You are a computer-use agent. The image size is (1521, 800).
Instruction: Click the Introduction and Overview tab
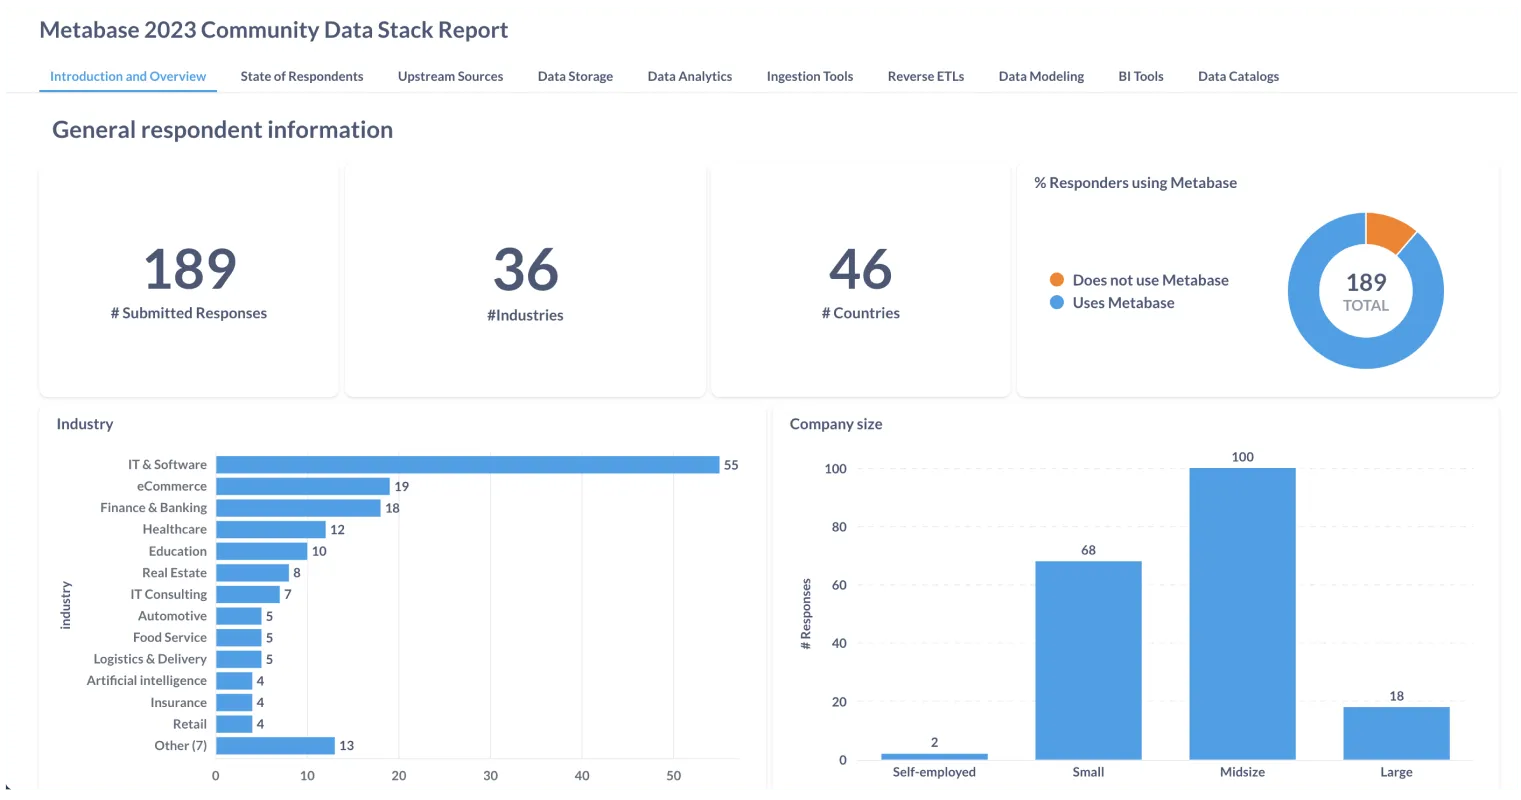click(x=128, y=76)
